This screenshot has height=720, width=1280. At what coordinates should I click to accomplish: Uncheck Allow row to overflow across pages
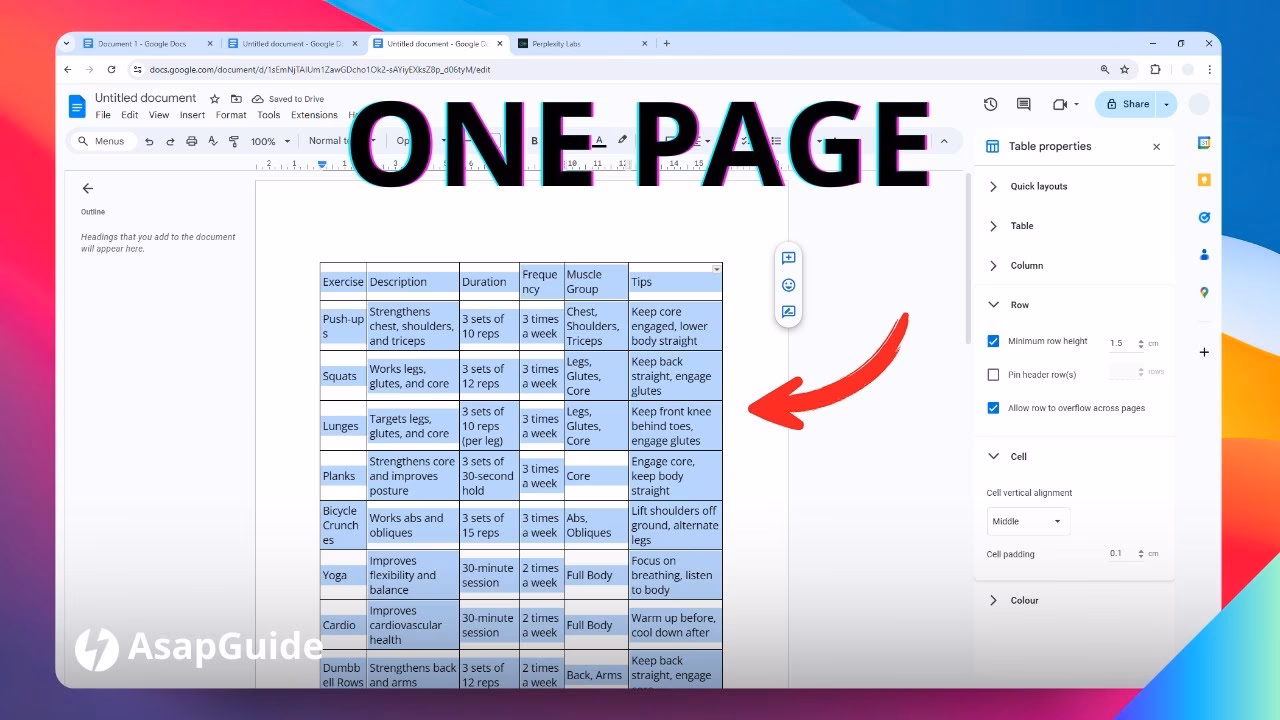point(993,408)
